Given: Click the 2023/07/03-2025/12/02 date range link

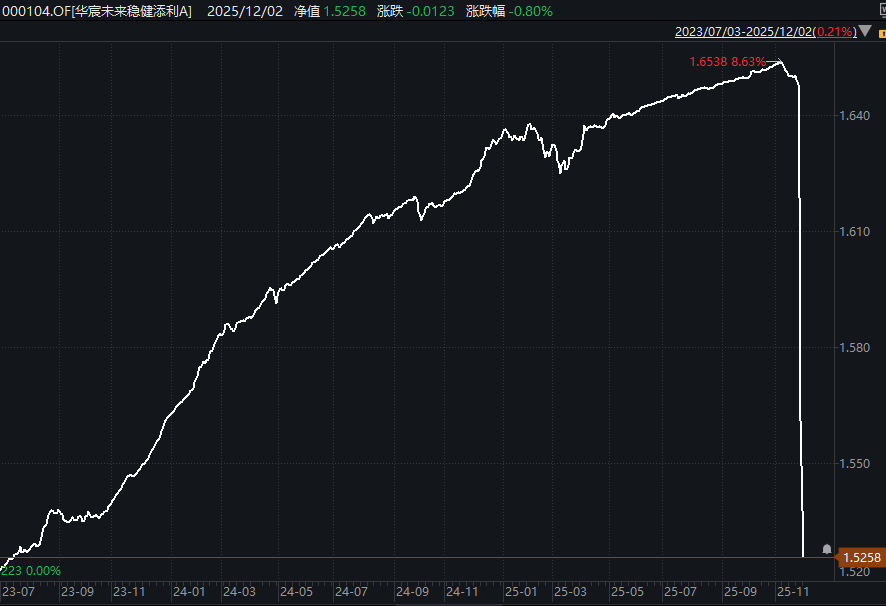Looking at the screenshot, I should pyautogui.click(x=744, y=32).
